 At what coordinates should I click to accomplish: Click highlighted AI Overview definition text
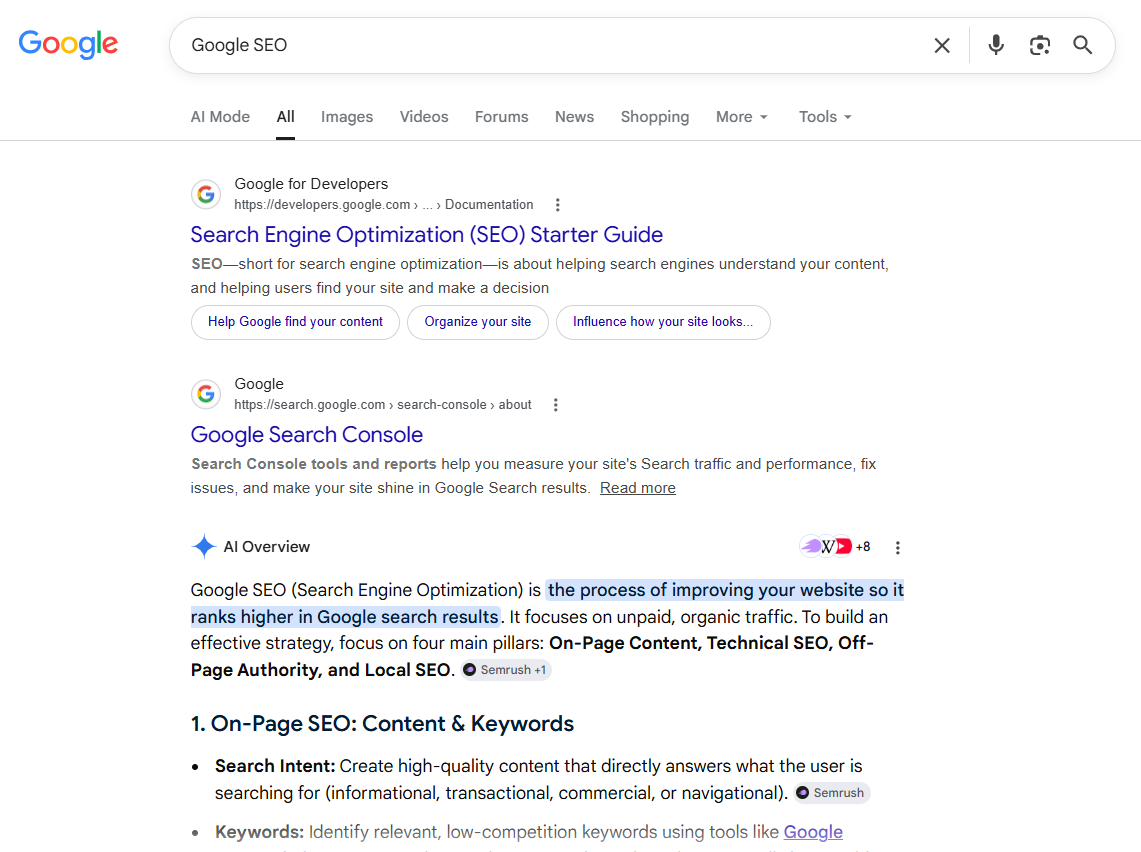tap(547, 603)
